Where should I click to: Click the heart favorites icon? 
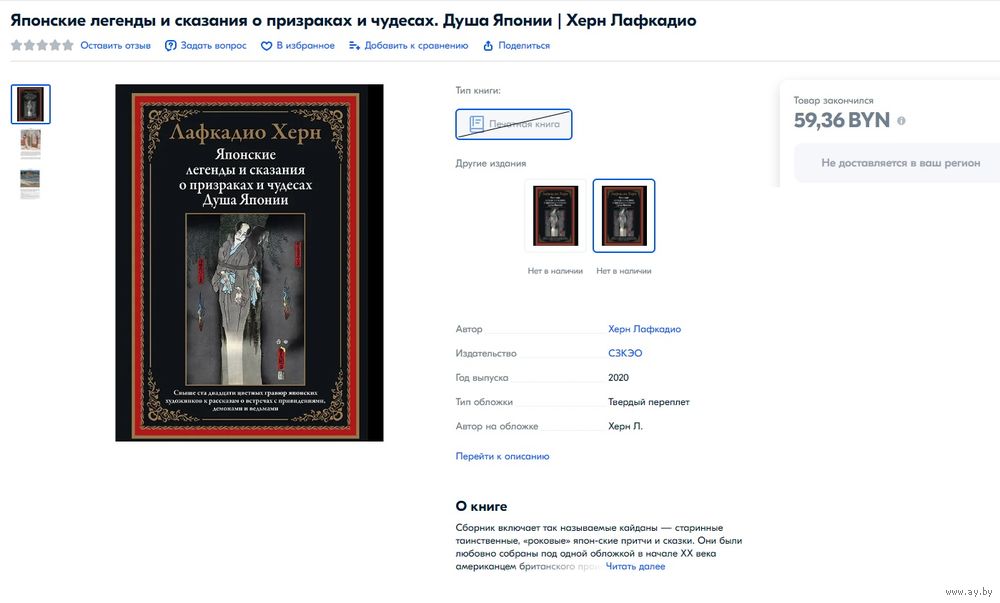click(267, 46)
